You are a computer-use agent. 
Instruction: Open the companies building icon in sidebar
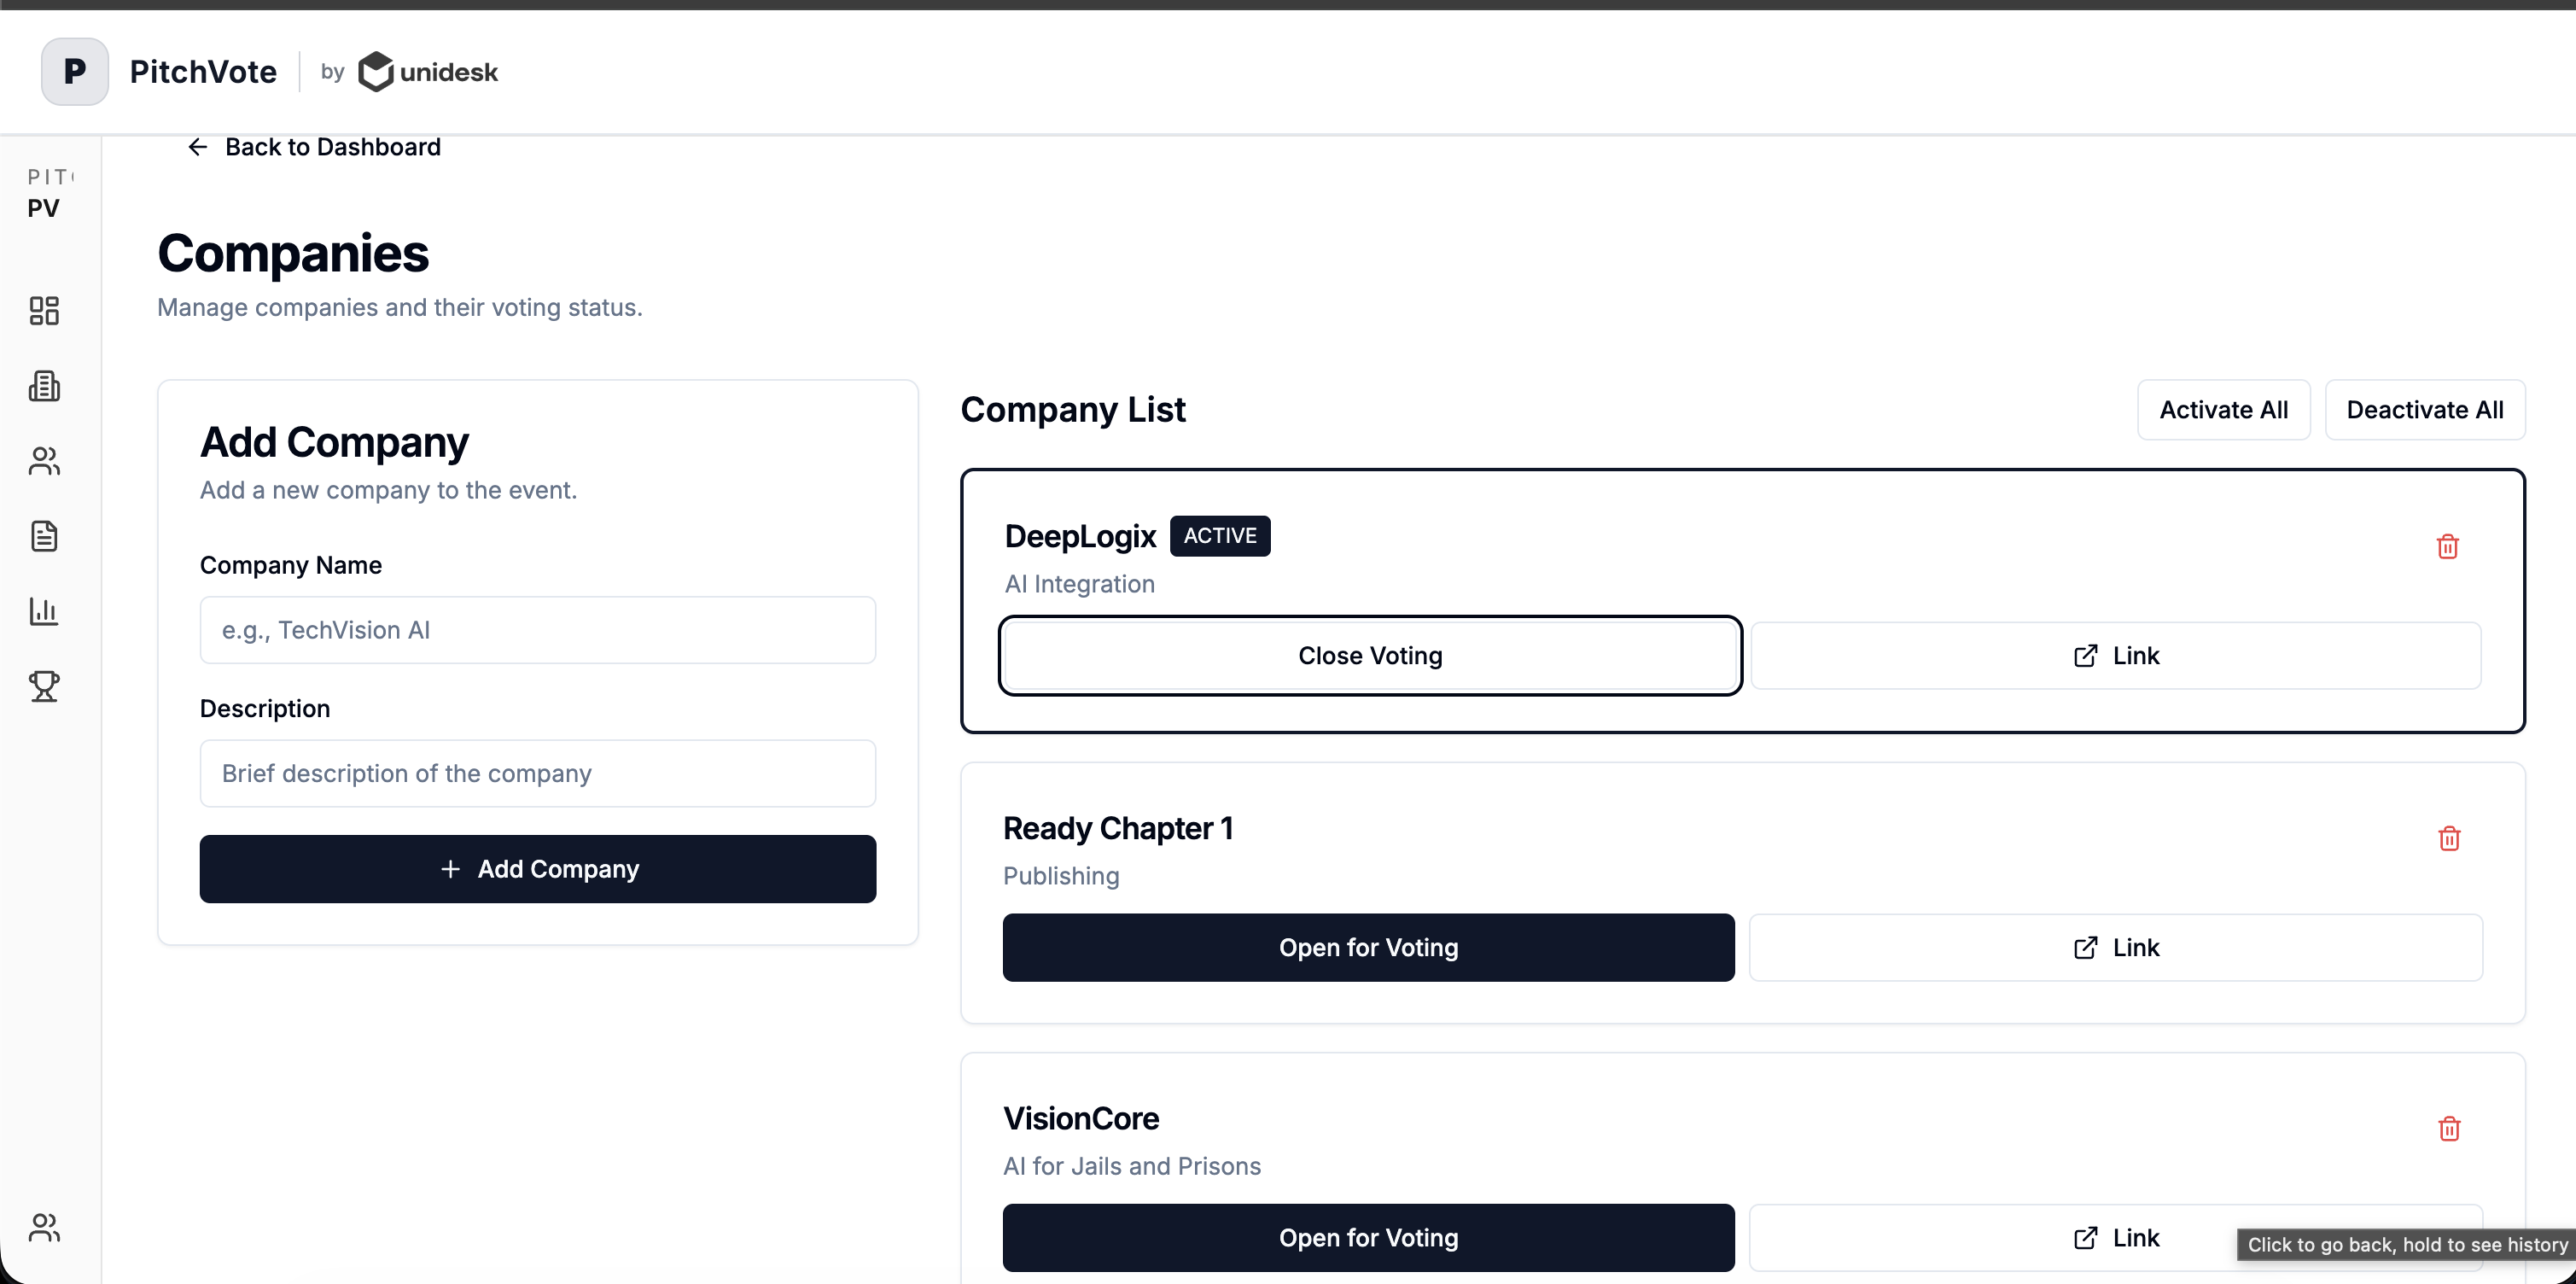[44, 386]
